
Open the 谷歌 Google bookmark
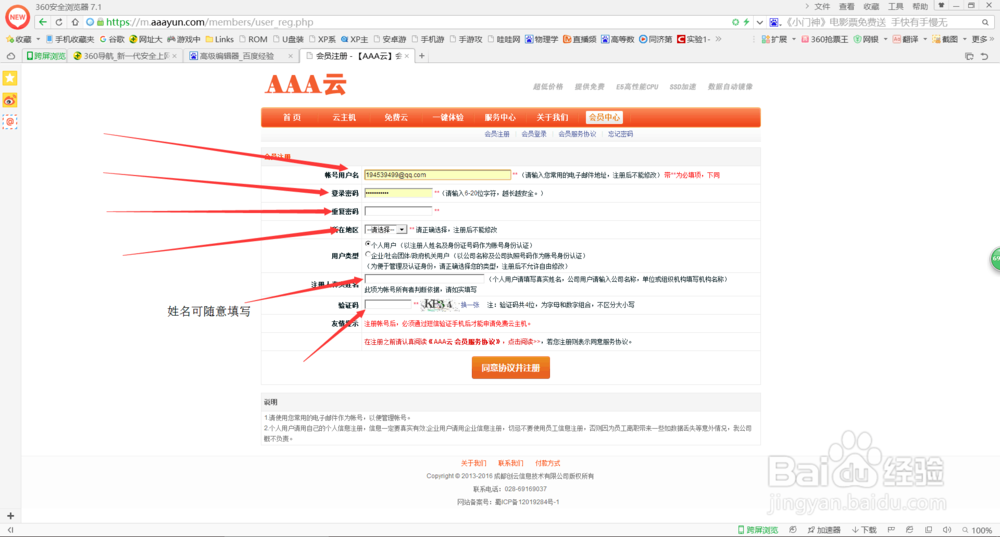coord(112,39)
